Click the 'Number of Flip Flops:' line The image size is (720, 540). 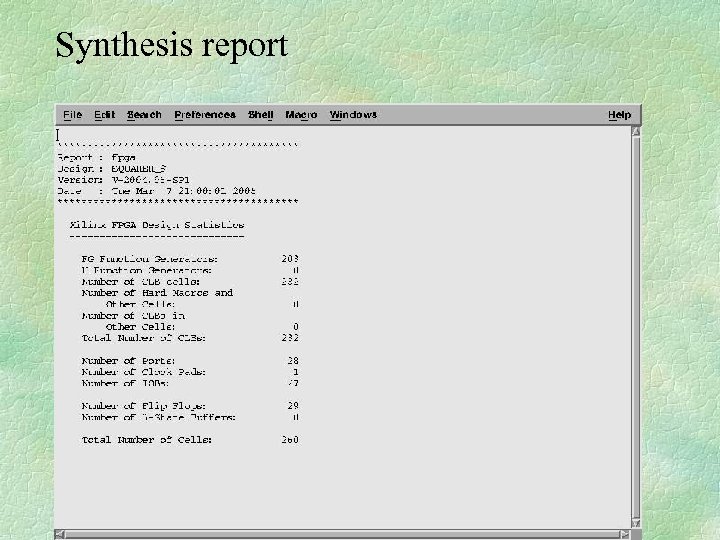pyautogui.click(x=190, y=406)
